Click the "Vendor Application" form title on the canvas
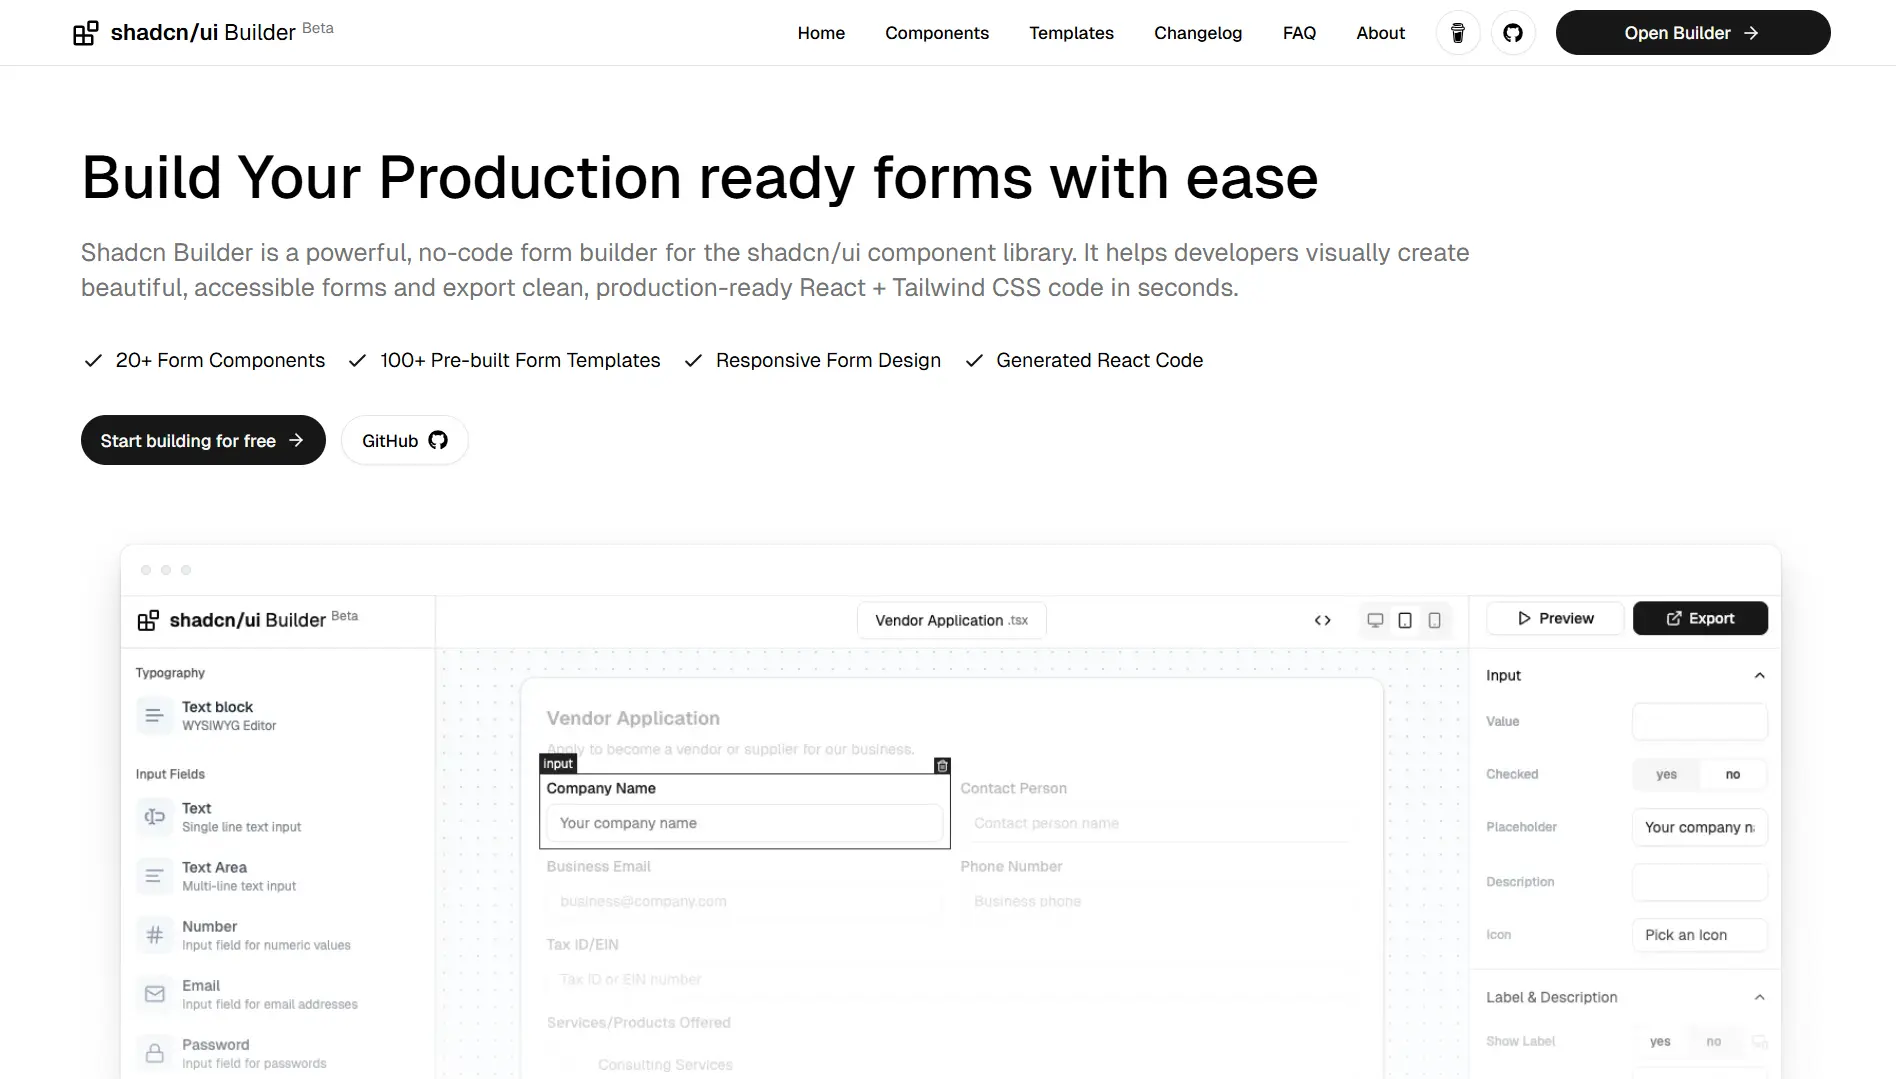1896x1079 pixels. click(x=633, y=718)
